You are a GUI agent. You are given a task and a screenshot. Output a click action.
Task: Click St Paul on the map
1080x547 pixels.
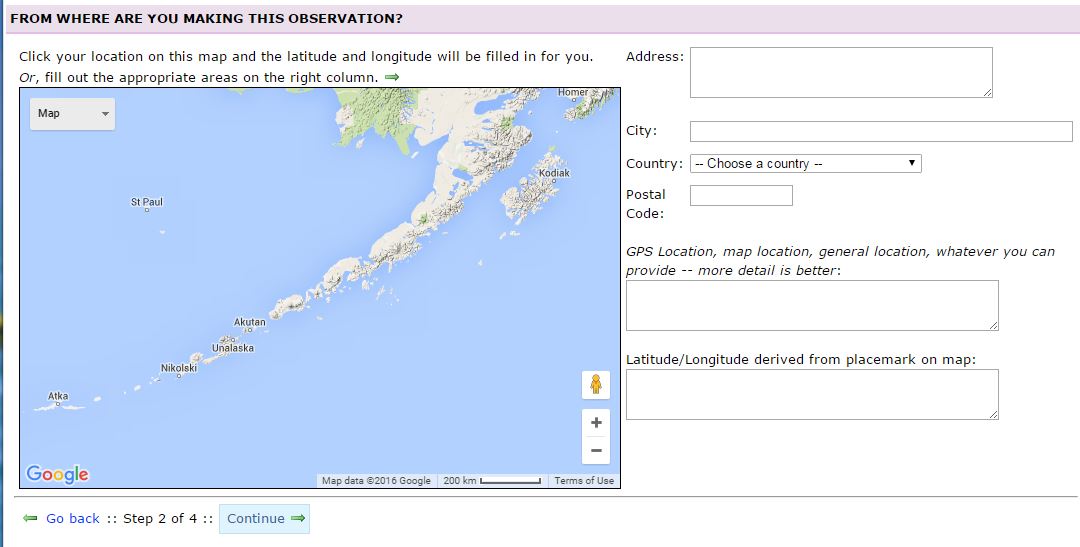147,203
